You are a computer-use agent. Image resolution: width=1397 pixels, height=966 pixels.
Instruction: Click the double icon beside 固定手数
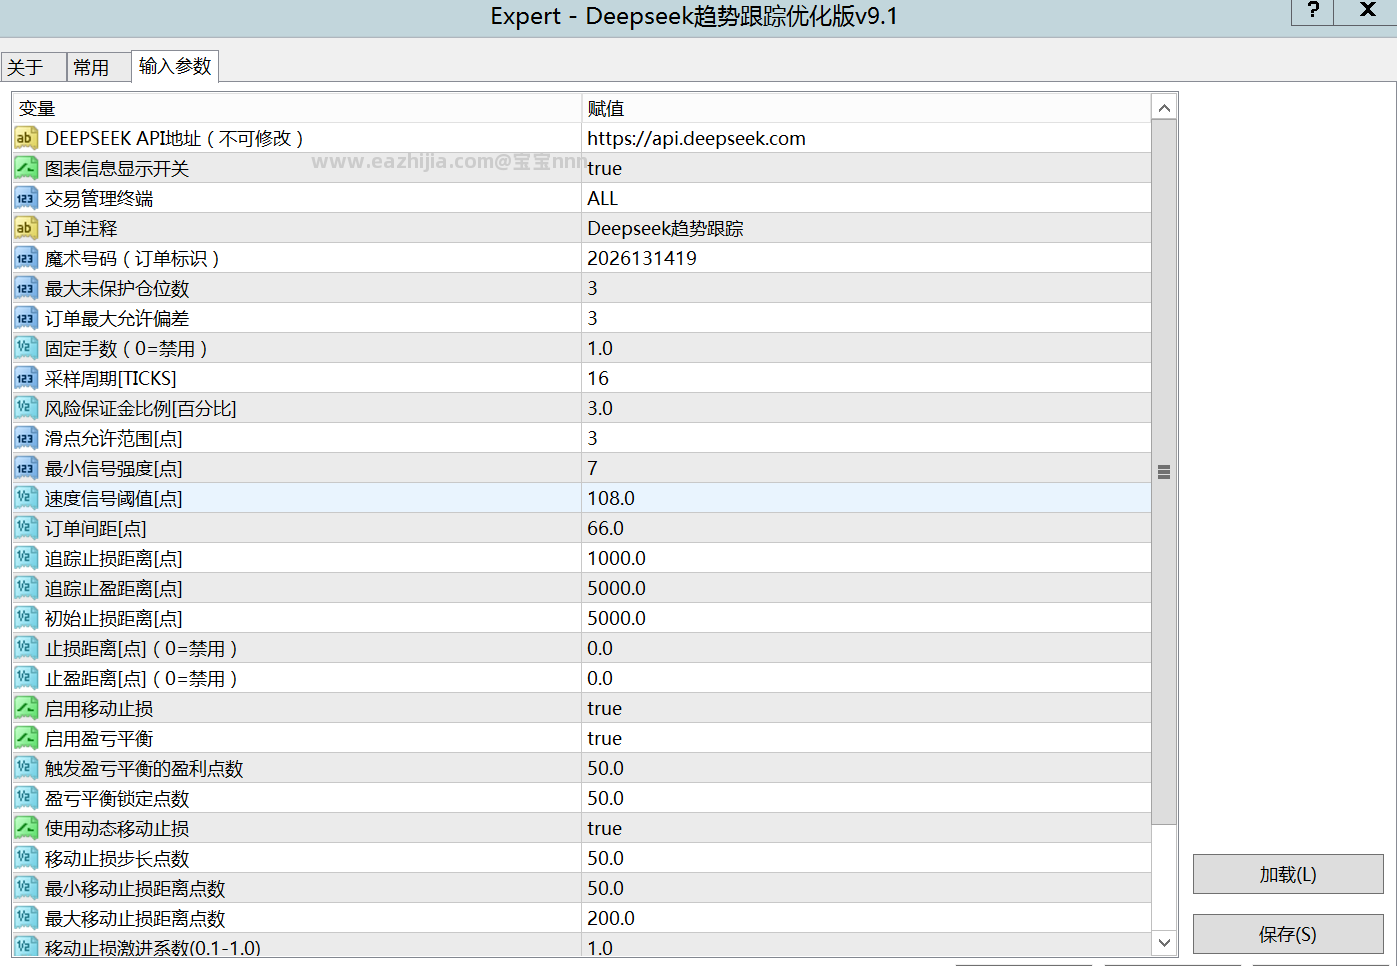point(26,348)
